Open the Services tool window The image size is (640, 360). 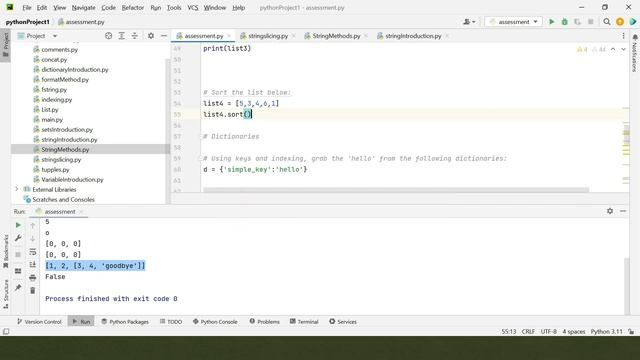pos(343,322)
